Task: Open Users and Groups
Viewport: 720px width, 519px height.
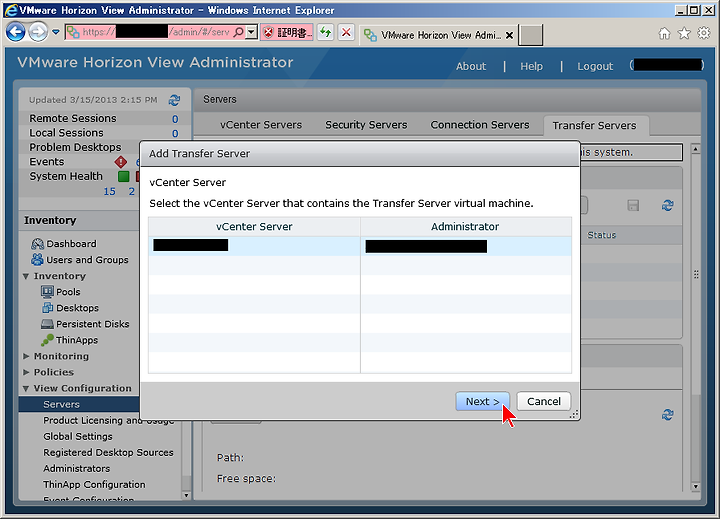Action: coord(87,260)
